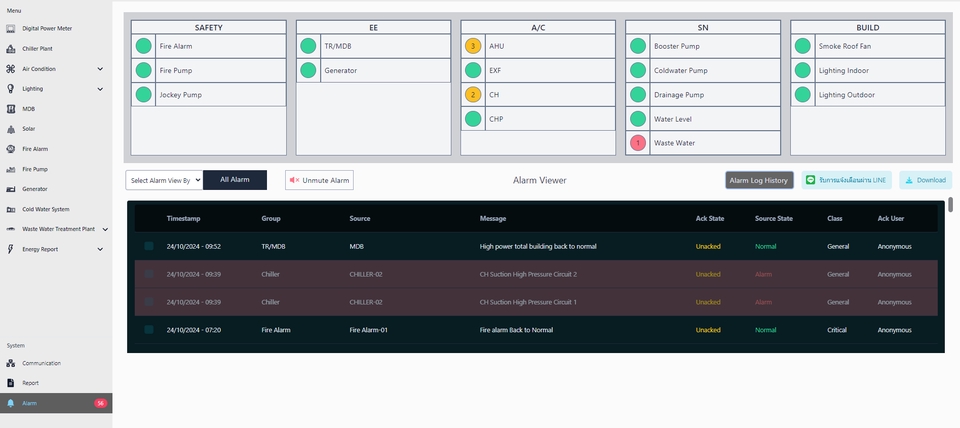
Task: Expand the Energy Report chevron
Action: [x=100, y=249]
